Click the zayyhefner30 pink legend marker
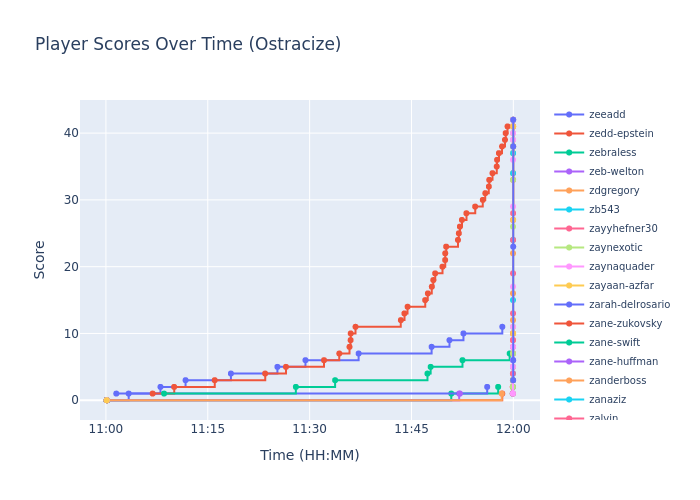This screenshot has width=700, height=500. [x=569, y=229]
